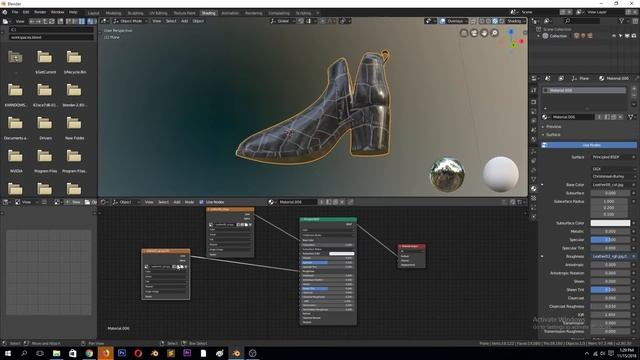The height and width of the screenshot is (360, 640).
Task: Open the Render properties tab icon
Action: (x=533, y=102)
